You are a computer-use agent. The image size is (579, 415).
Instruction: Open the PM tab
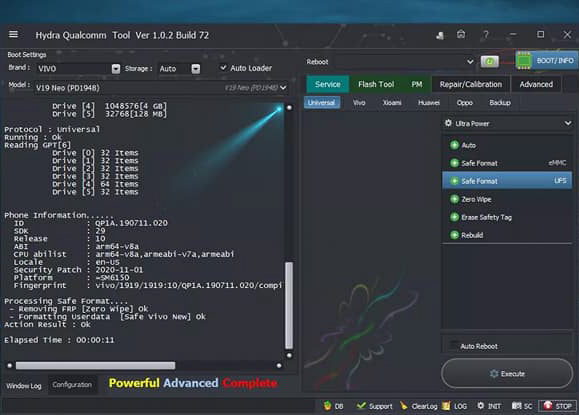click(x=417, y=85)
